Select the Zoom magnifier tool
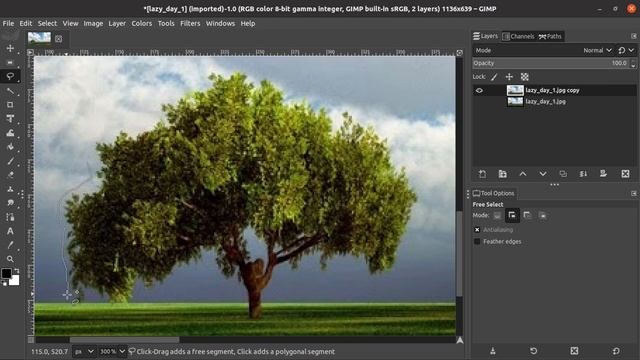The height and width of the screenshot is (360, 640). click(x=10, y=259)
